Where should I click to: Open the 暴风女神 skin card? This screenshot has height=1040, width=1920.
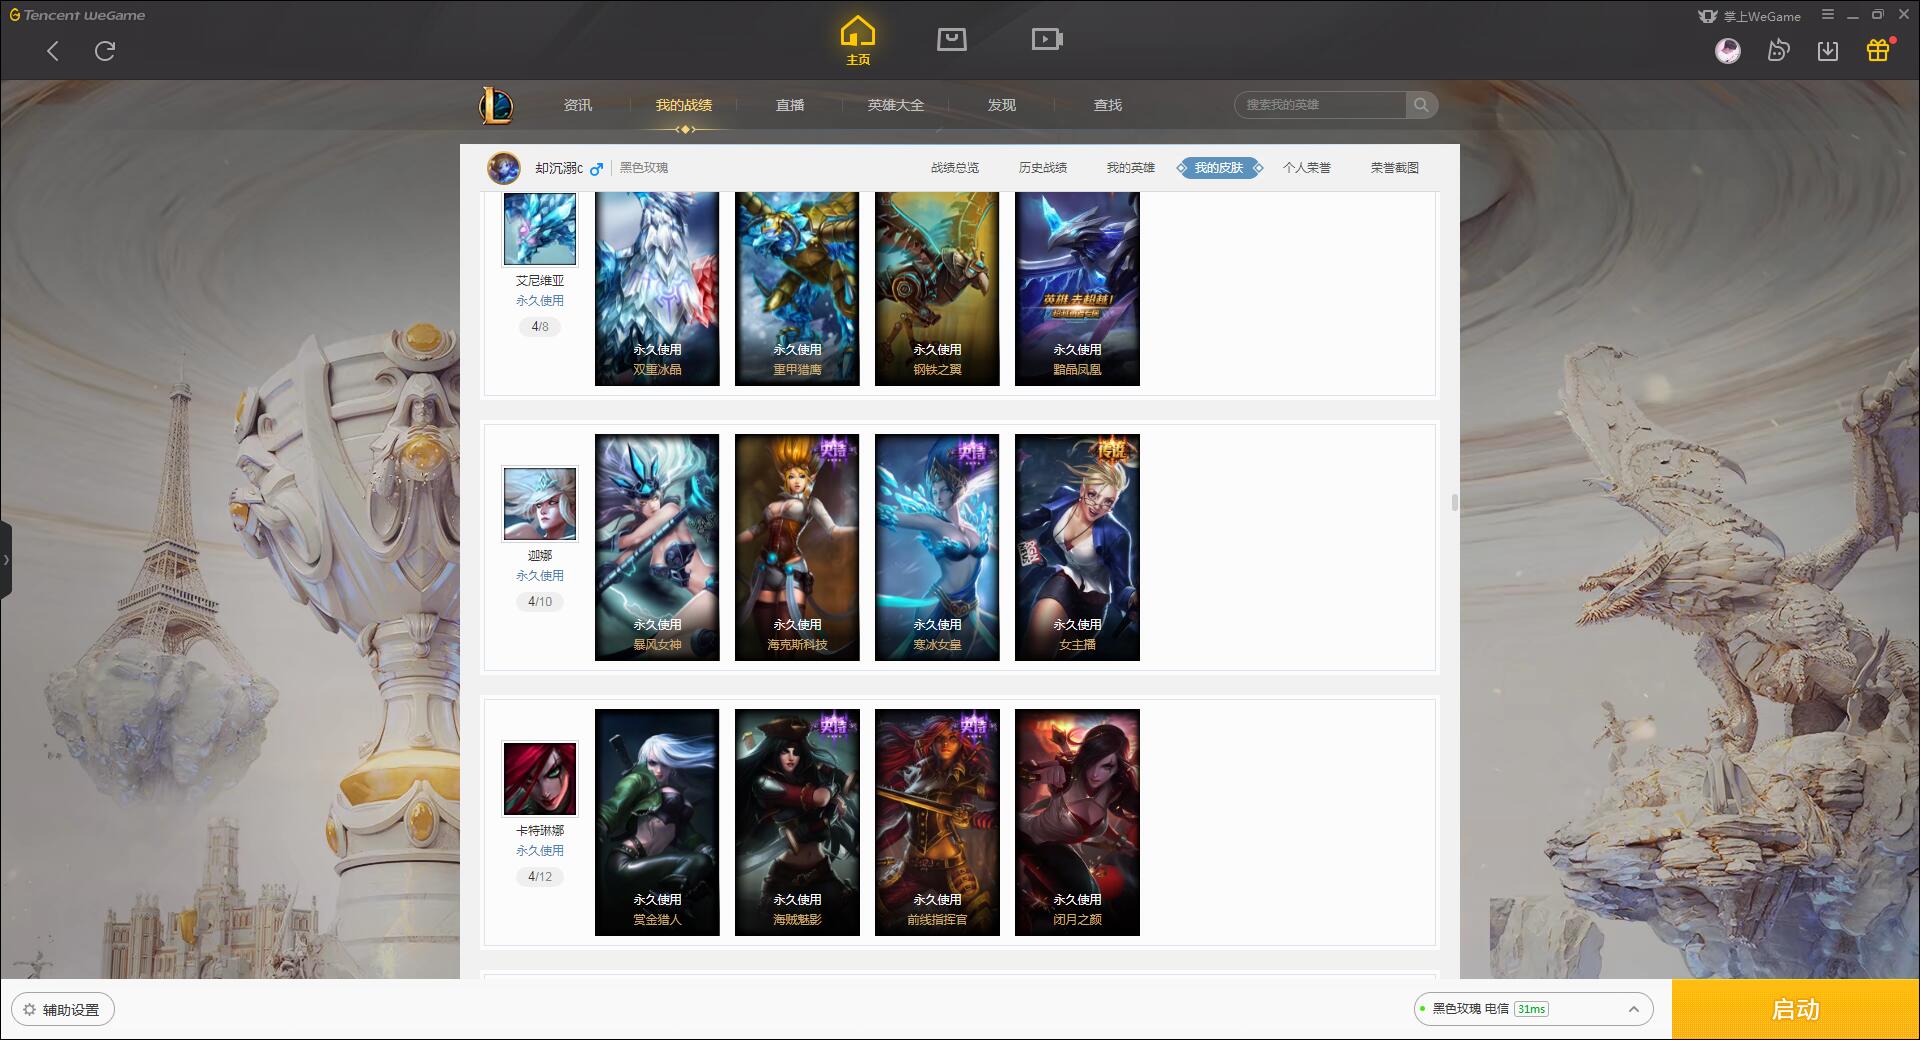657,547
